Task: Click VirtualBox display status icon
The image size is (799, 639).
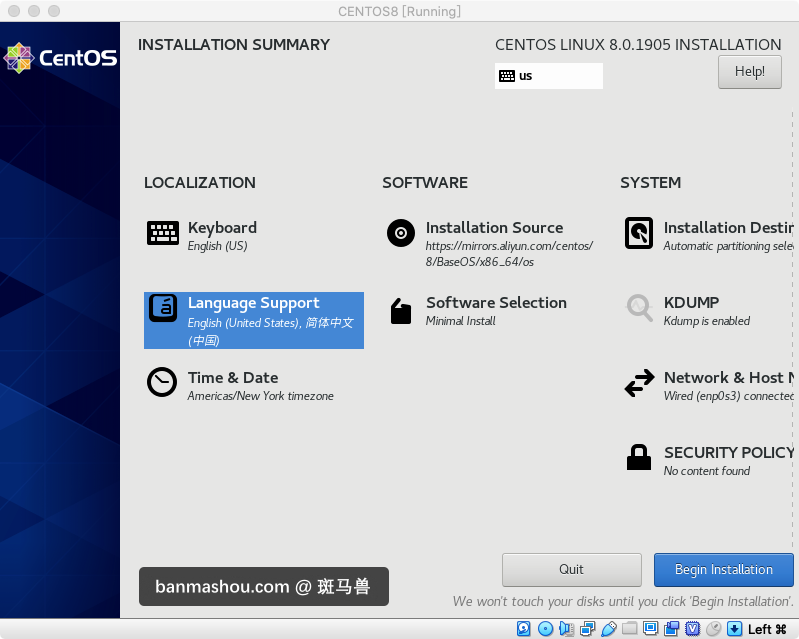Action: [x=650, y=628]
